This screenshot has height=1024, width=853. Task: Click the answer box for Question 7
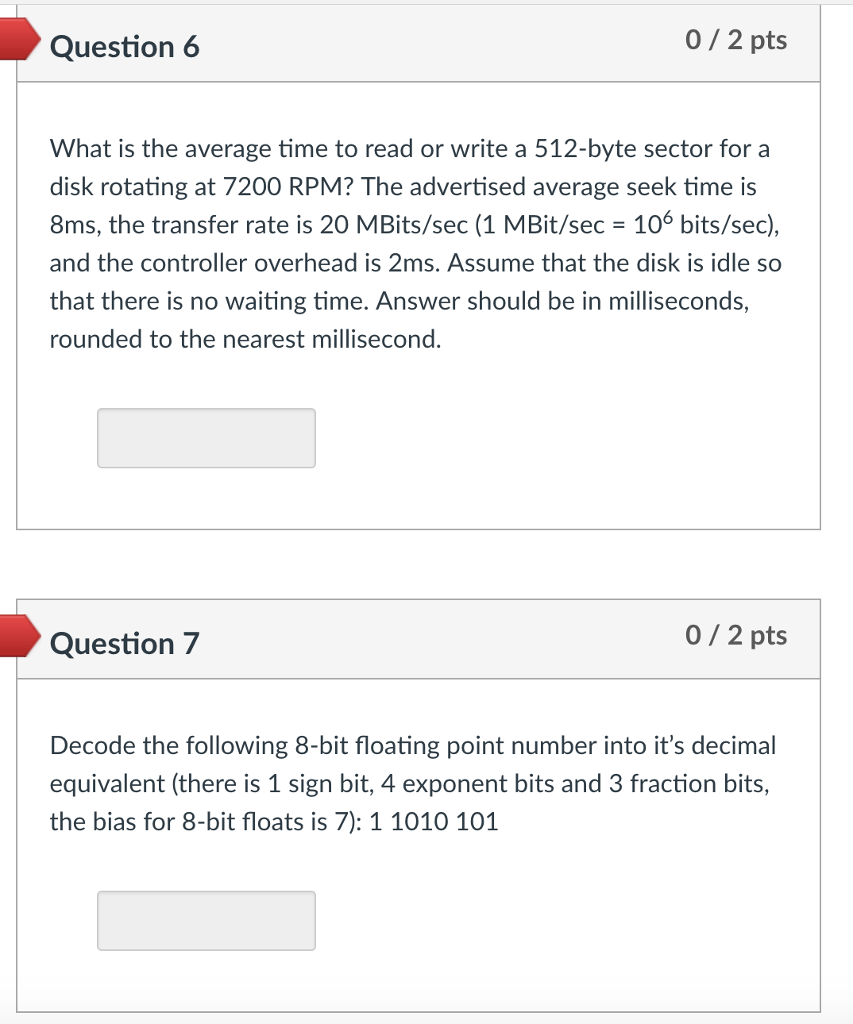pos(205,919)
